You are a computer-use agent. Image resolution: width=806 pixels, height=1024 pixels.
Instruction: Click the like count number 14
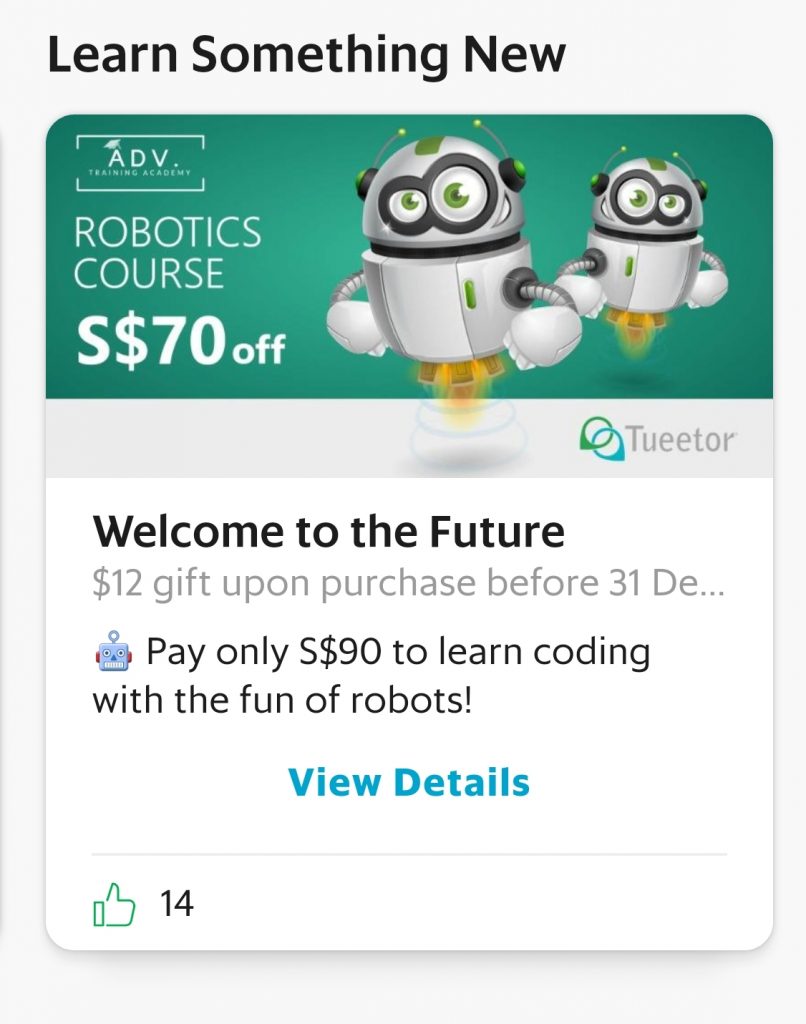click(176, 904)
